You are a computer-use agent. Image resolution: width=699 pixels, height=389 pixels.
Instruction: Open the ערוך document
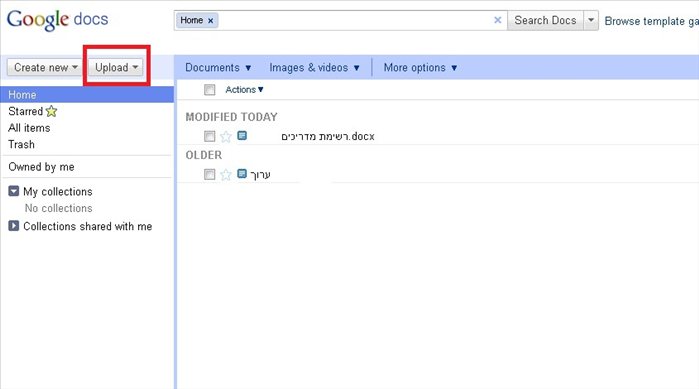click(x=260, y=175)
